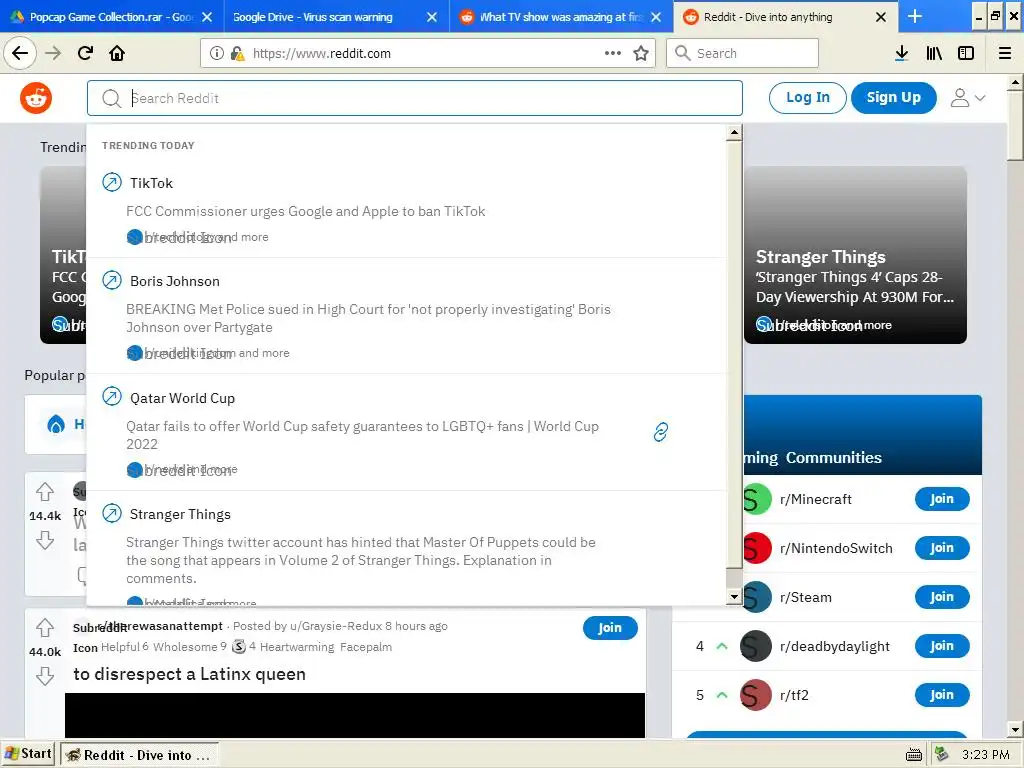Open the Firefox hamburger menu

point(1005,53)
